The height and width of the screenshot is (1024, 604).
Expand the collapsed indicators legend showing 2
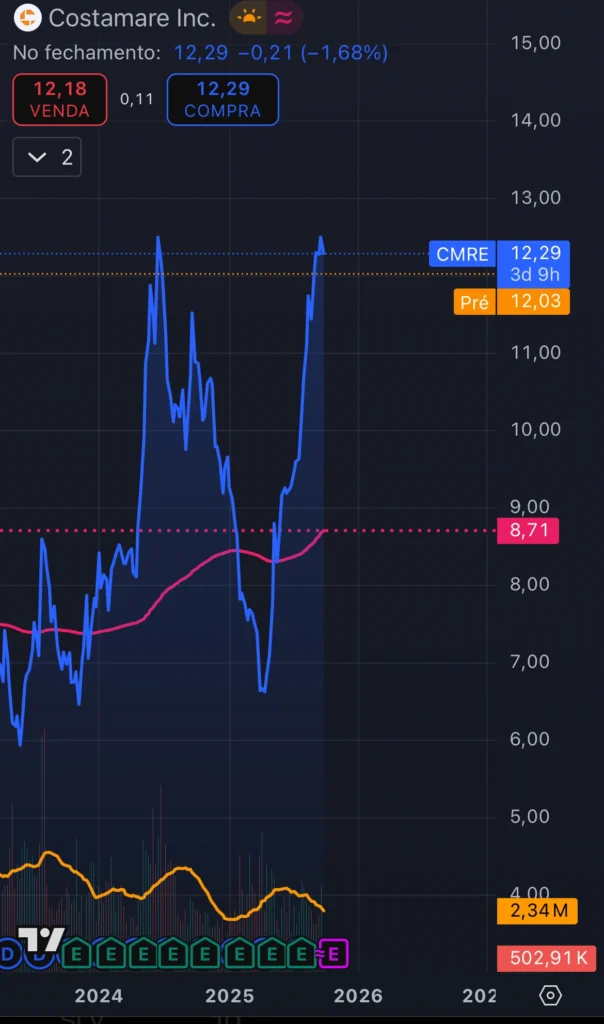[47, 157]
